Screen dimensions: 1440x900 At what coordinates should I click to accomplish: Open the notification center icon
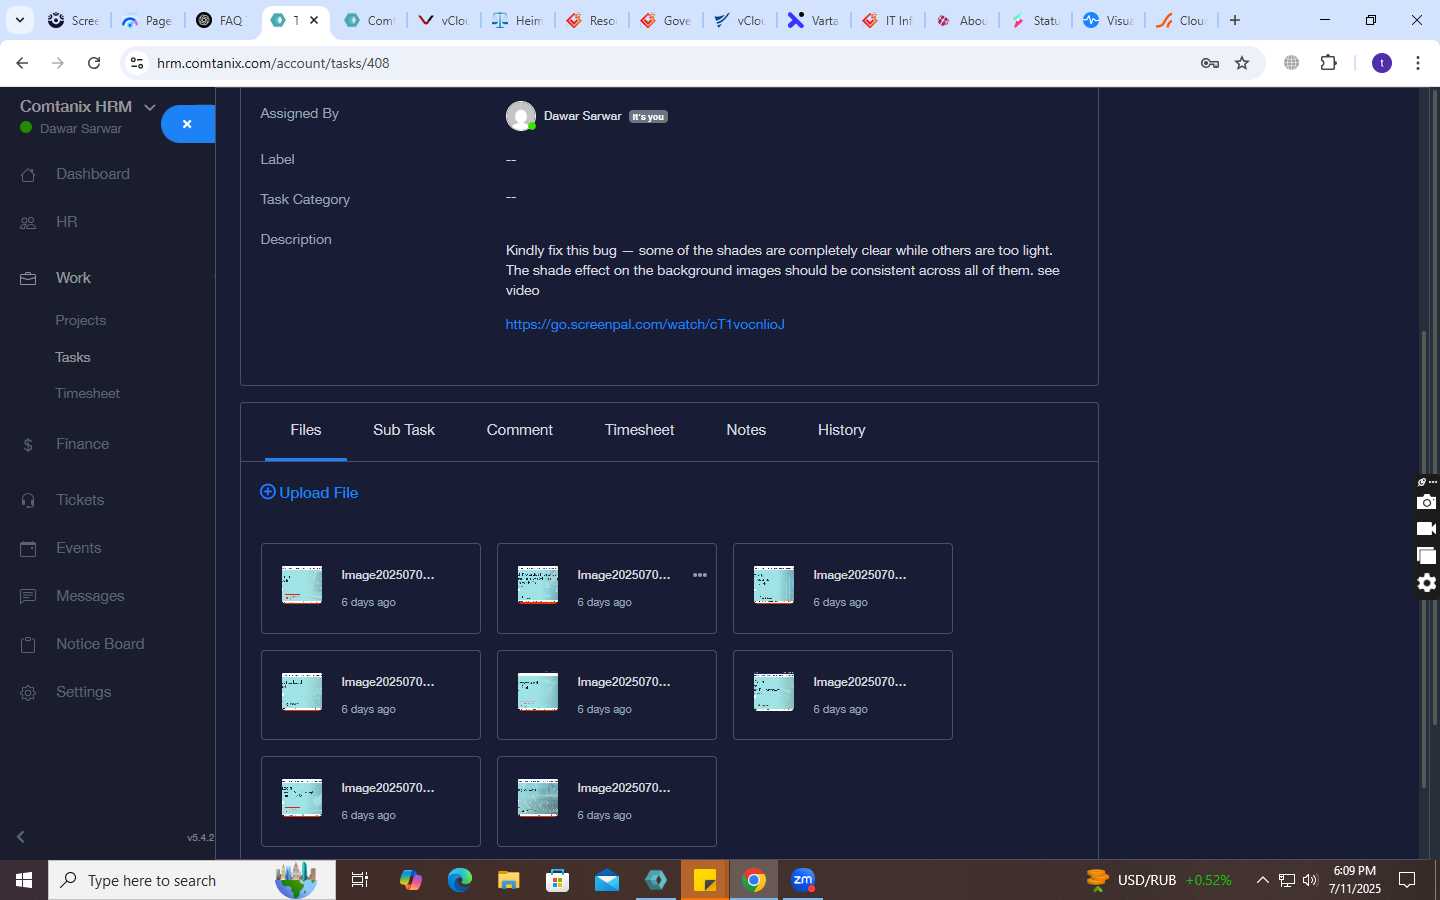[1407, 880]
